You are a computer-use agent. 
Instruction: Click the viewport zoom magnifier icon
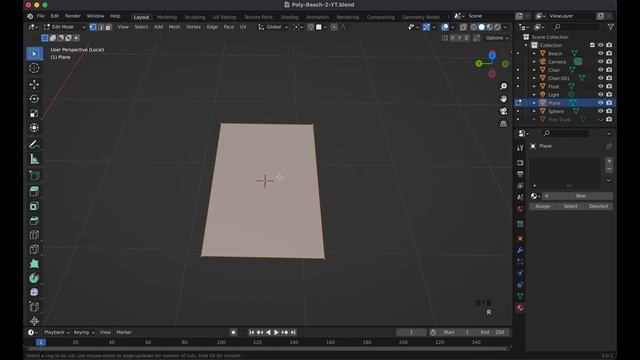click(x=504, y=86)
